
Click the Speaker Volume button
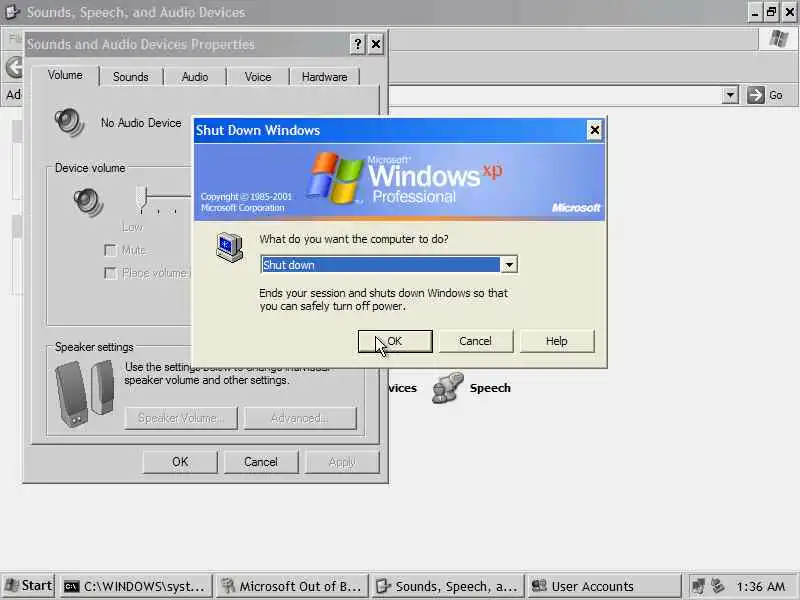point(181,418)
